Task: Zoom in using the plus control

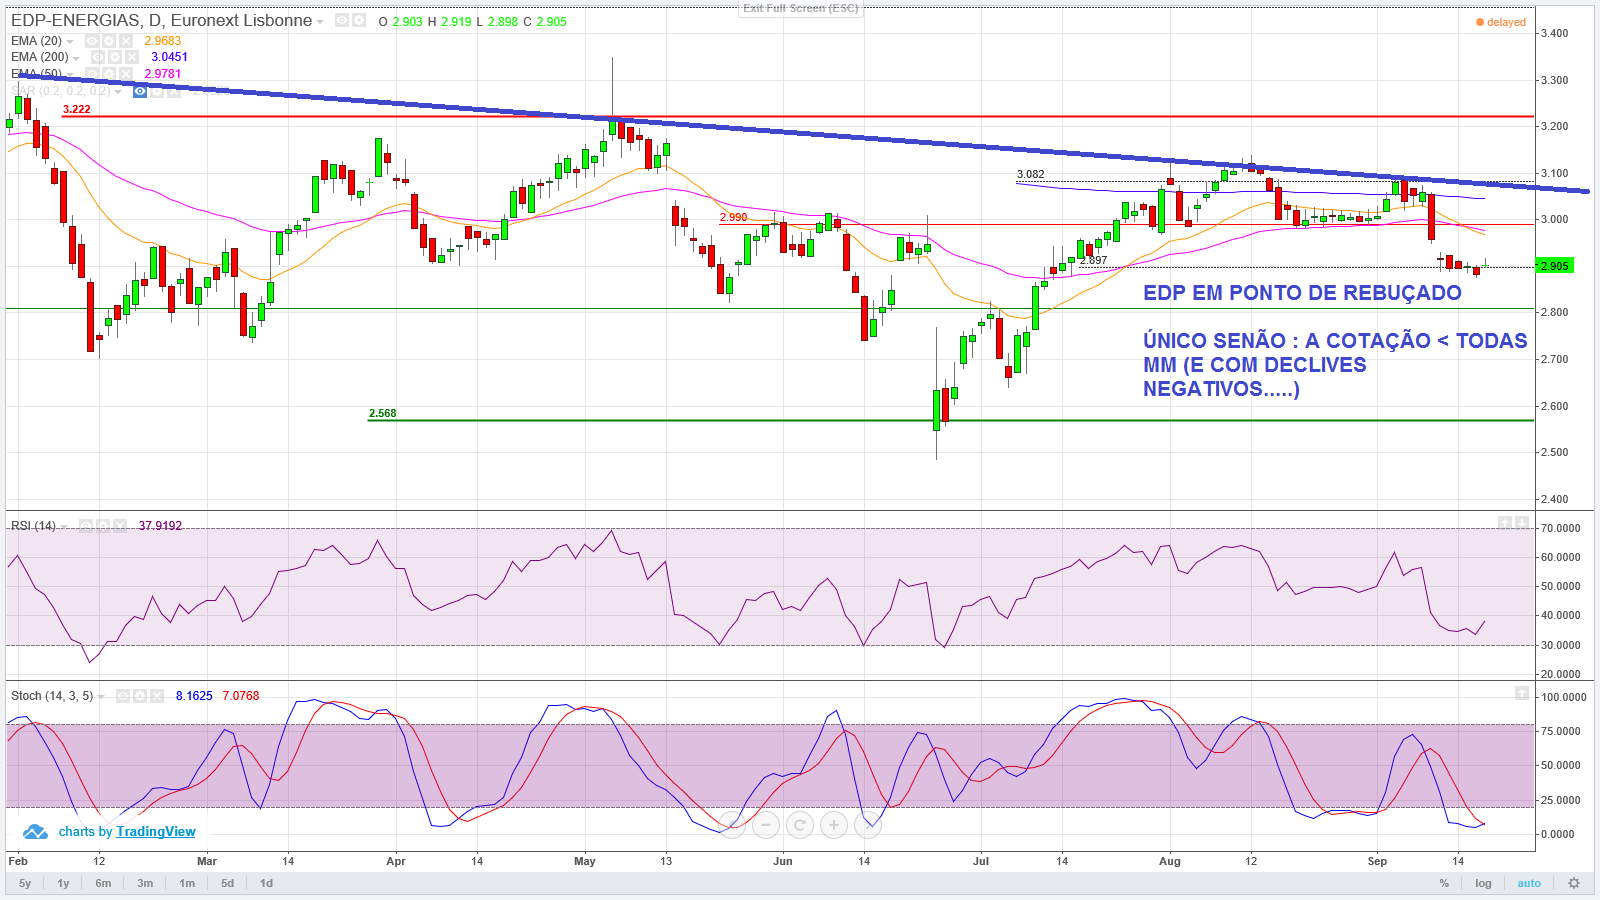Action: point(834,825)
